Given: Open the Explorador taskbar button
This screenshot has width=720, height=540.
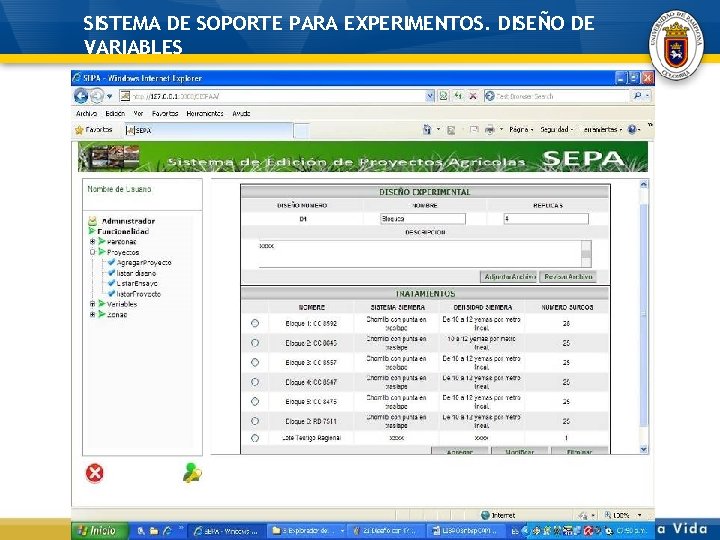Looking at the screenshot, I should 307,531.
